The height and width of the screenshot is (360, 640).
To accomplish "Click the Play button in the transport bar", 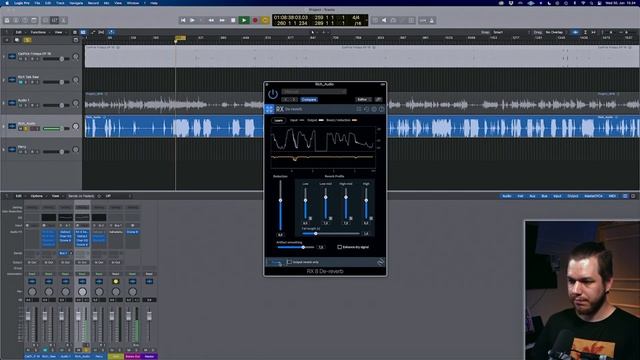I will [x=244, y=20].
